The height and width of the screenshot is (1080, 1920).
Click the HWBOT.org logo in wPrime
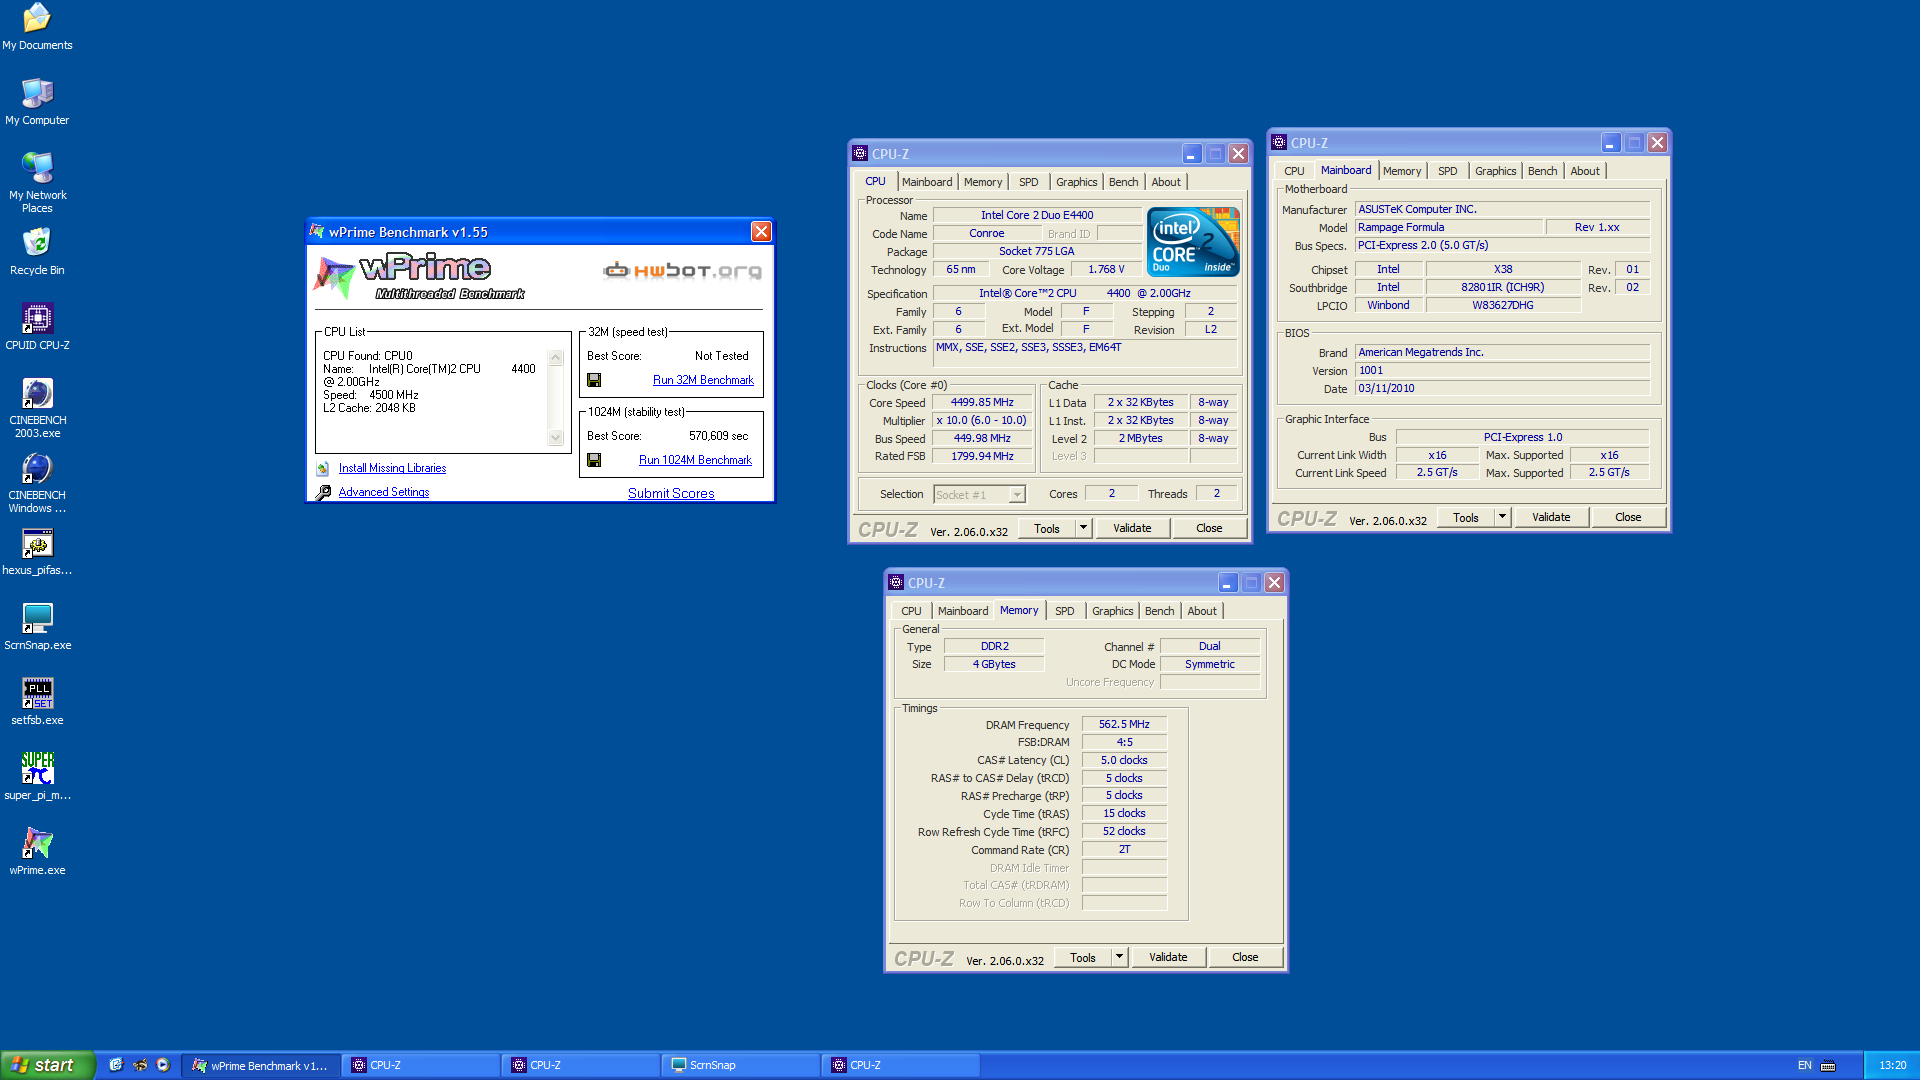click(x=683, y=270)
